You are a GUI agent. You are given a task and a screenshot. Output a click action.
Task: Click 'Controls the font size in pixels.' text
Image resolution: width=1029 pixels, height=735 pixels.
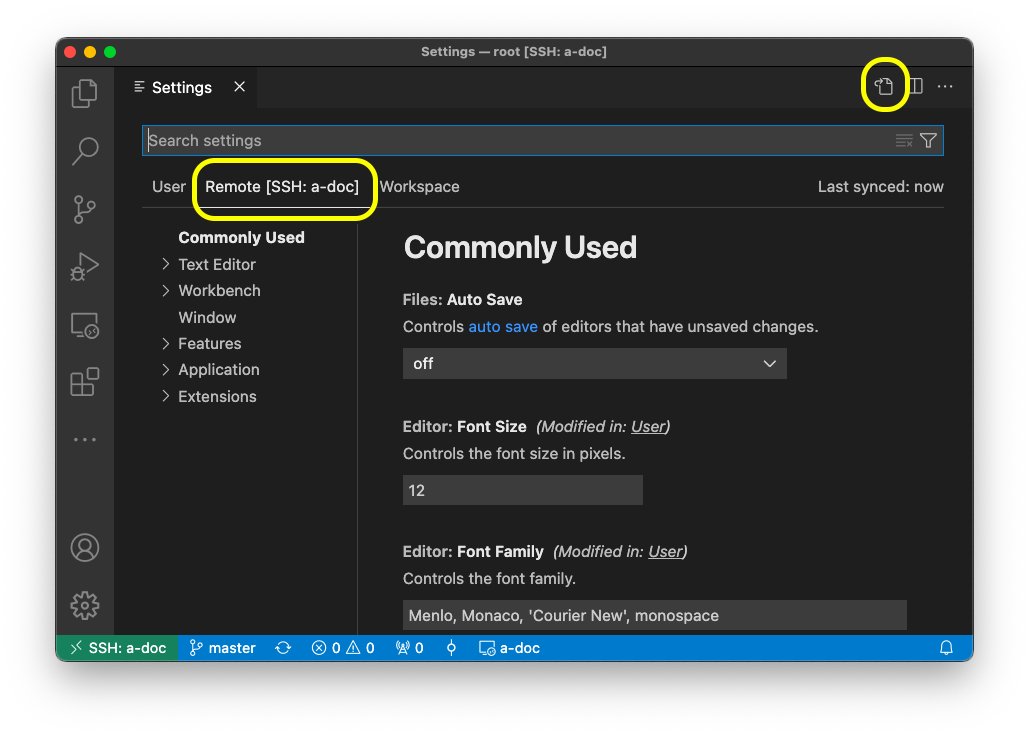tap(514, 453)
